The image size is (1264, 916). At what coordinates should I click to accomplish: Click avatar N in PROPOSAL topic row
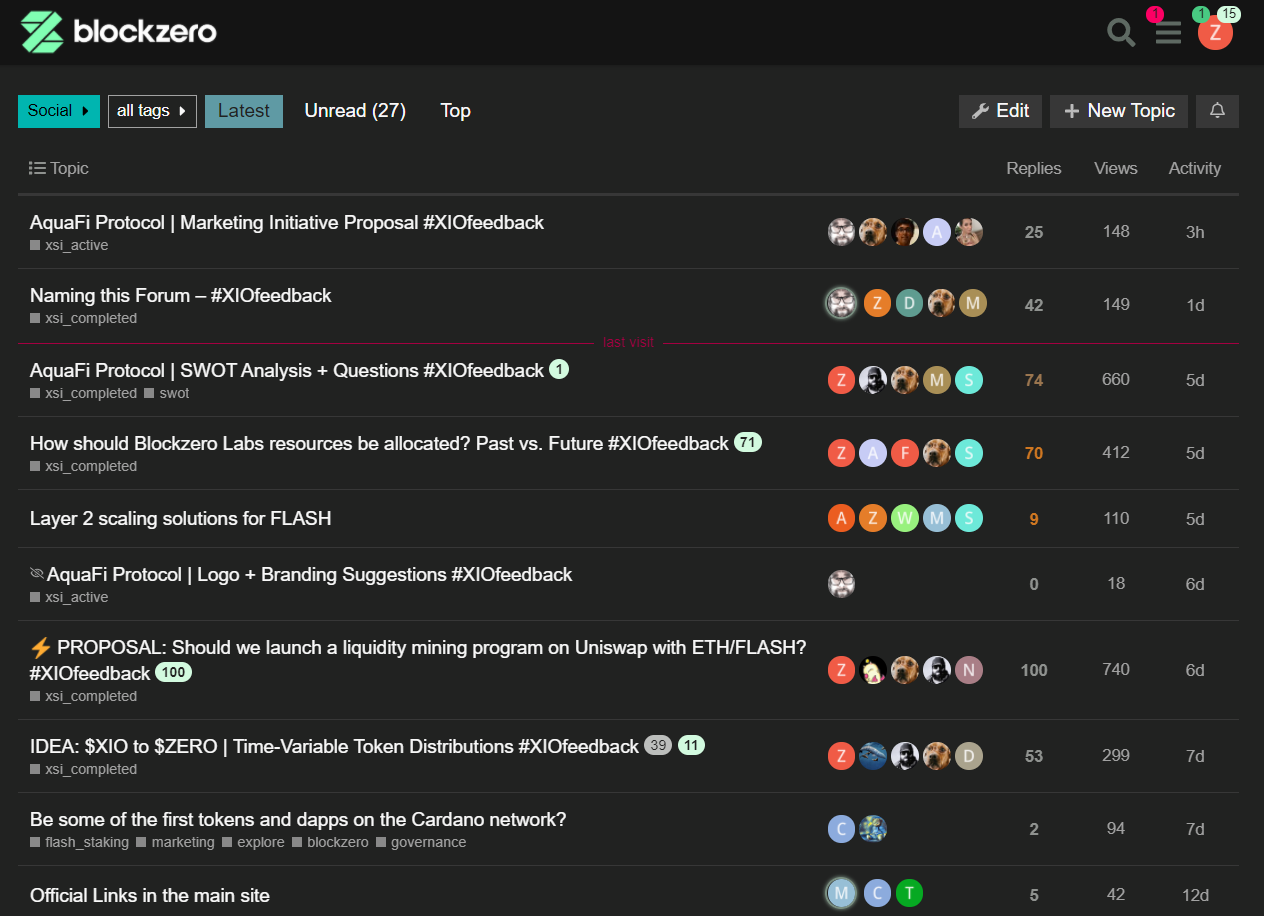click(969, 670)
